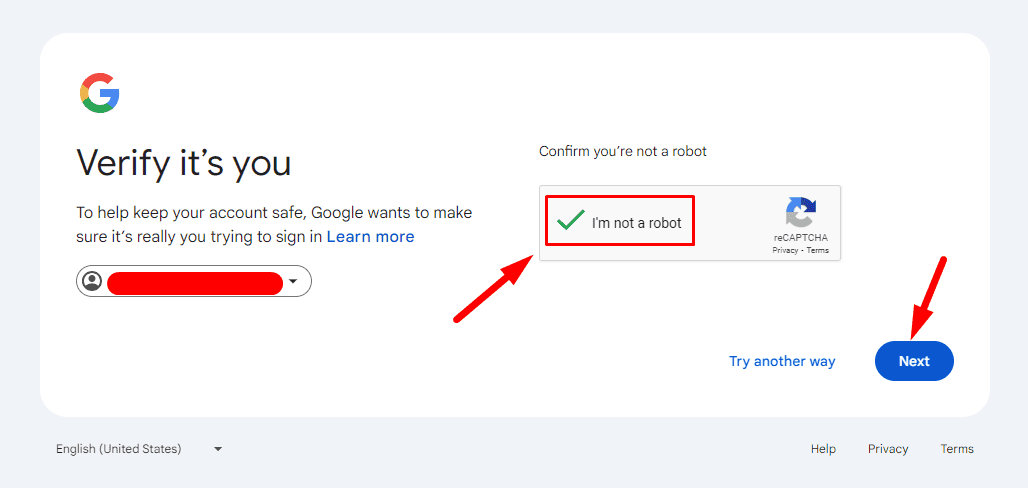Open the footer Terms link
This screenshot has height=488, width=1028.
957,449
